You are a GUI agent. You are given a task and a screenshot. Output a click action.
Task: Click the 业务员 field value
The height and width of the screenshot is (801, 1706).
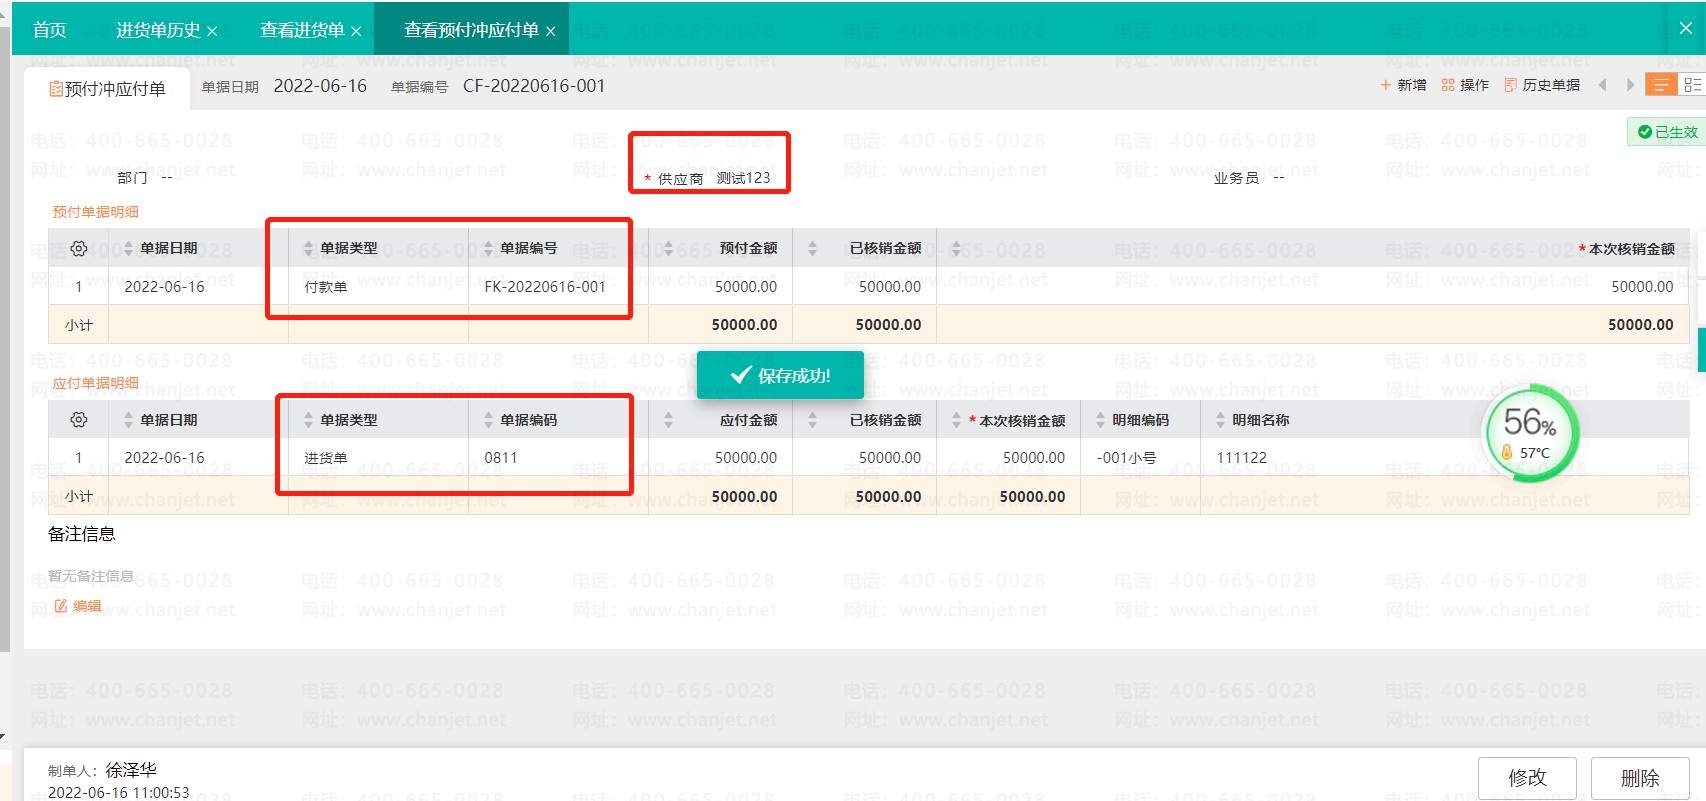1279,178
